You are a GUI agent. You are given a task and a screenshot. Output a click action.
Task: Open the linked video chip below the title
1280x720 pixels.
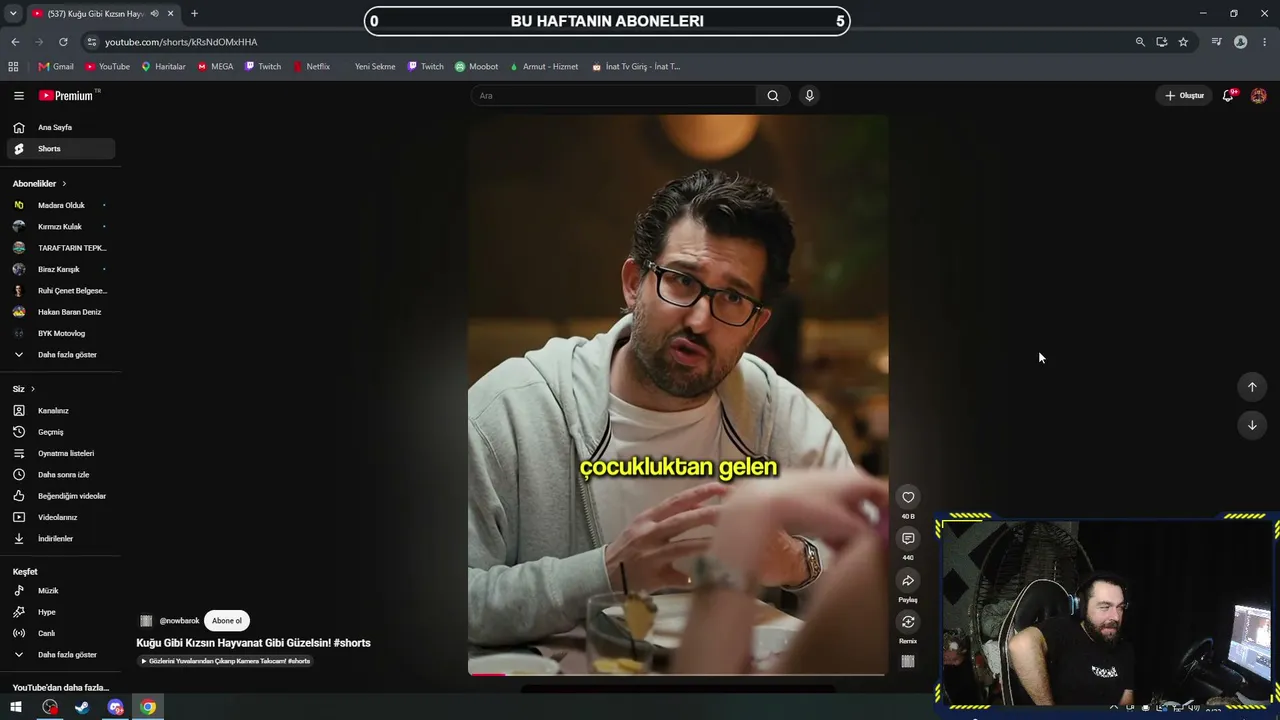tap(225, 661)
